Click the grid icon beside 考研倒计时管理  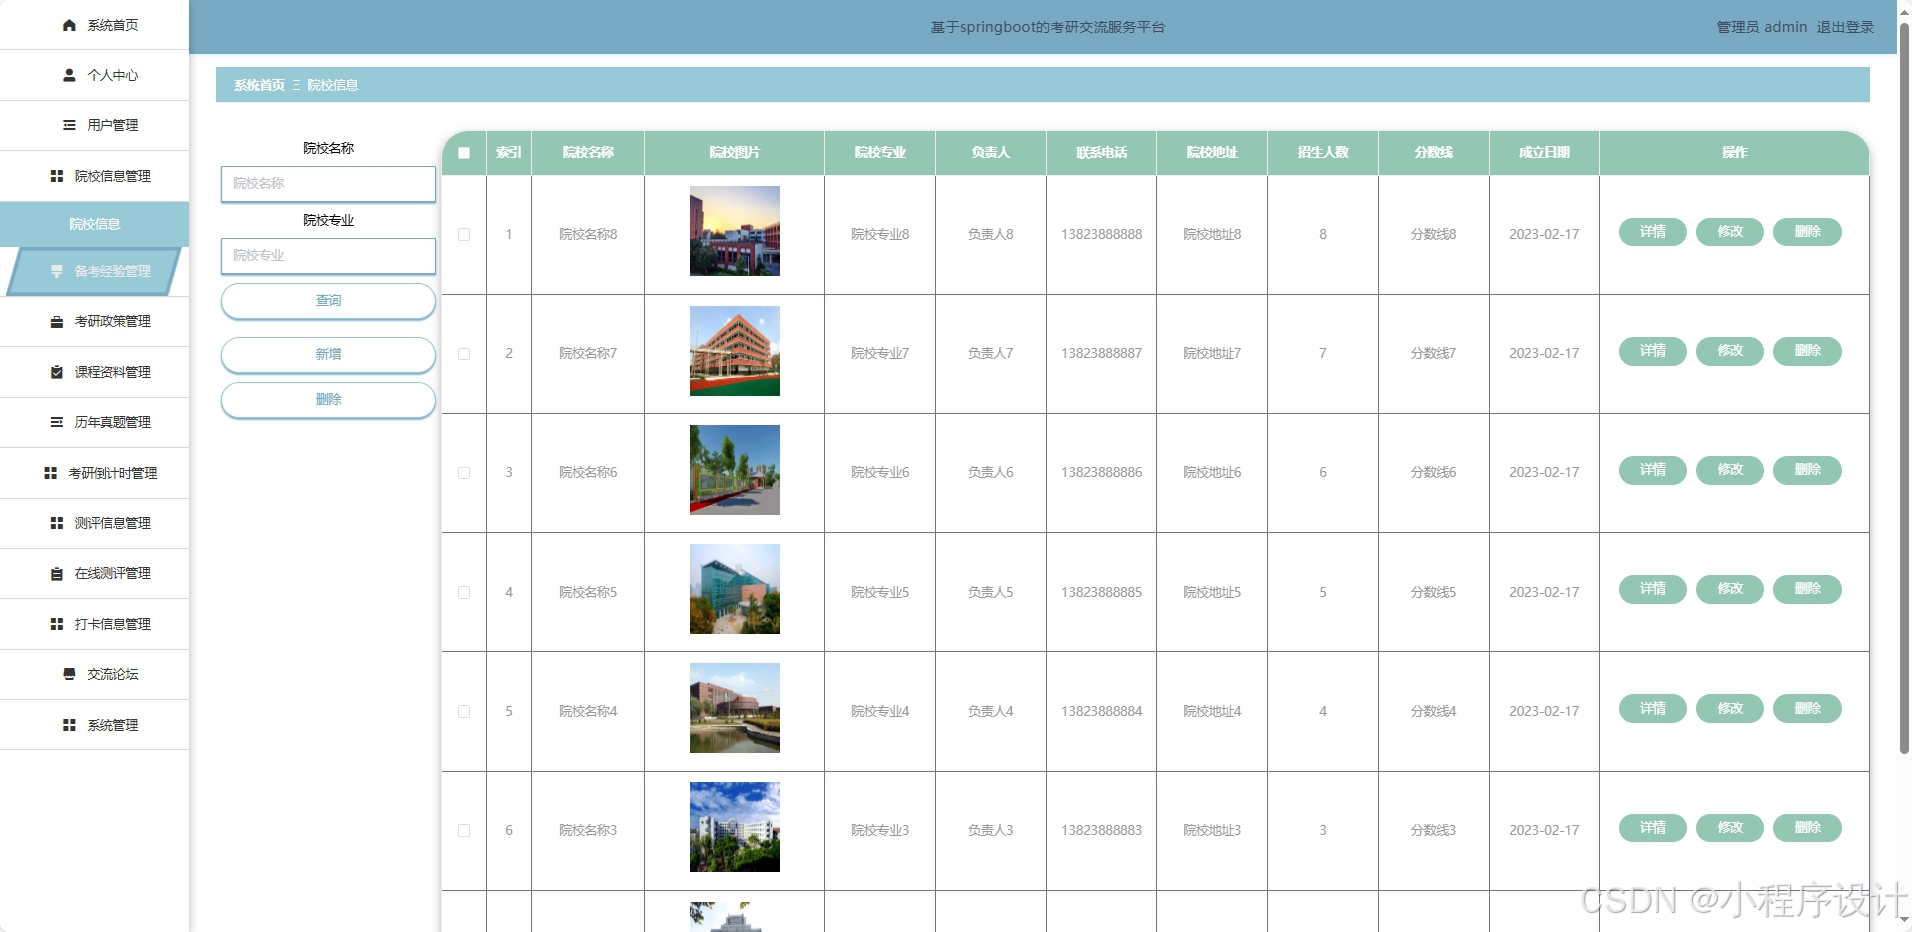(x=50, y=473)
